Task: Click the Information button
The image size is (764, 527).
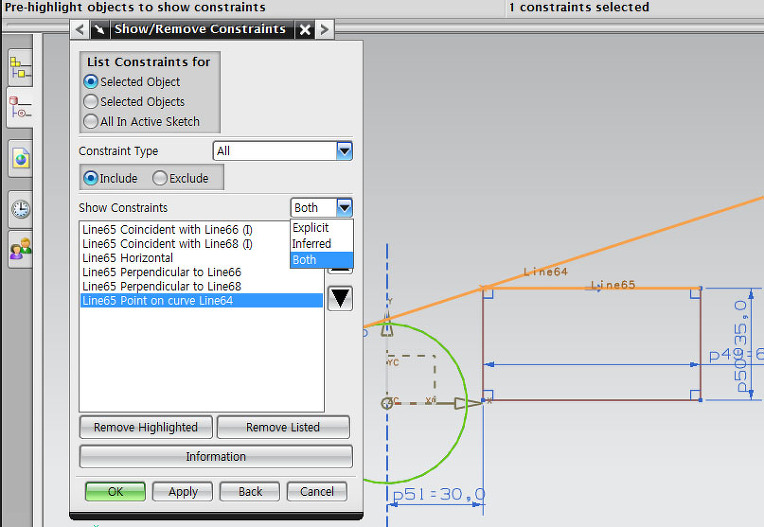Action: click(x=215, y=457)
